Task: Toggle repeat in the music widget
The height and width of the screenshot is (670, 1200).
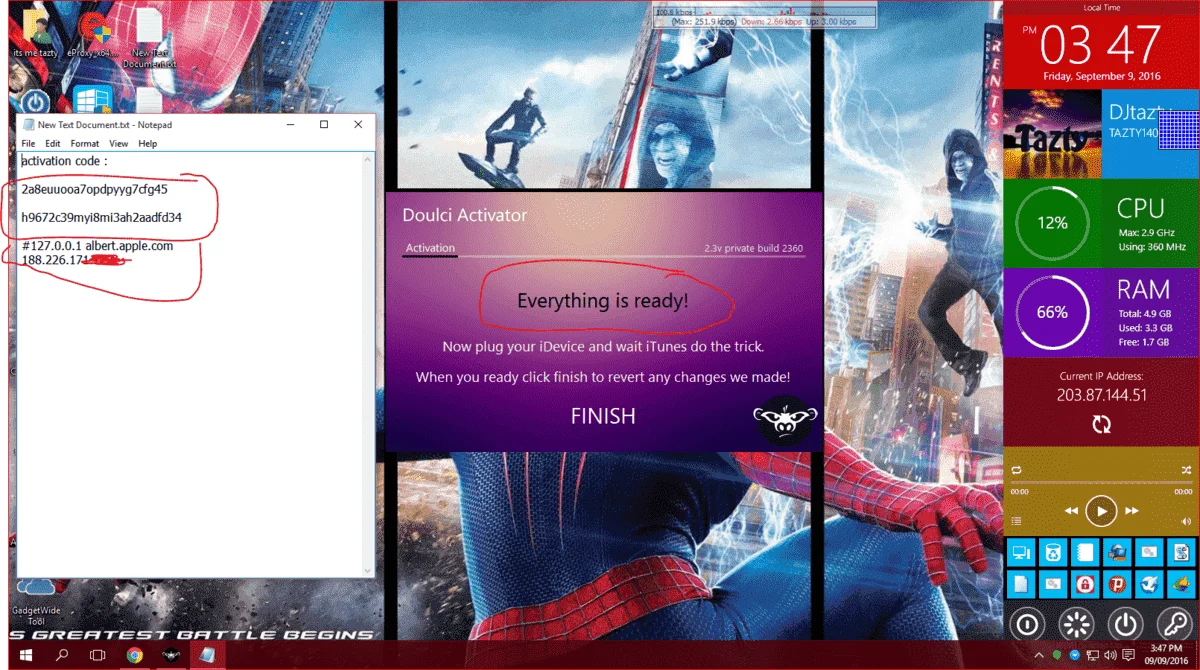Action: point(1016,470)
